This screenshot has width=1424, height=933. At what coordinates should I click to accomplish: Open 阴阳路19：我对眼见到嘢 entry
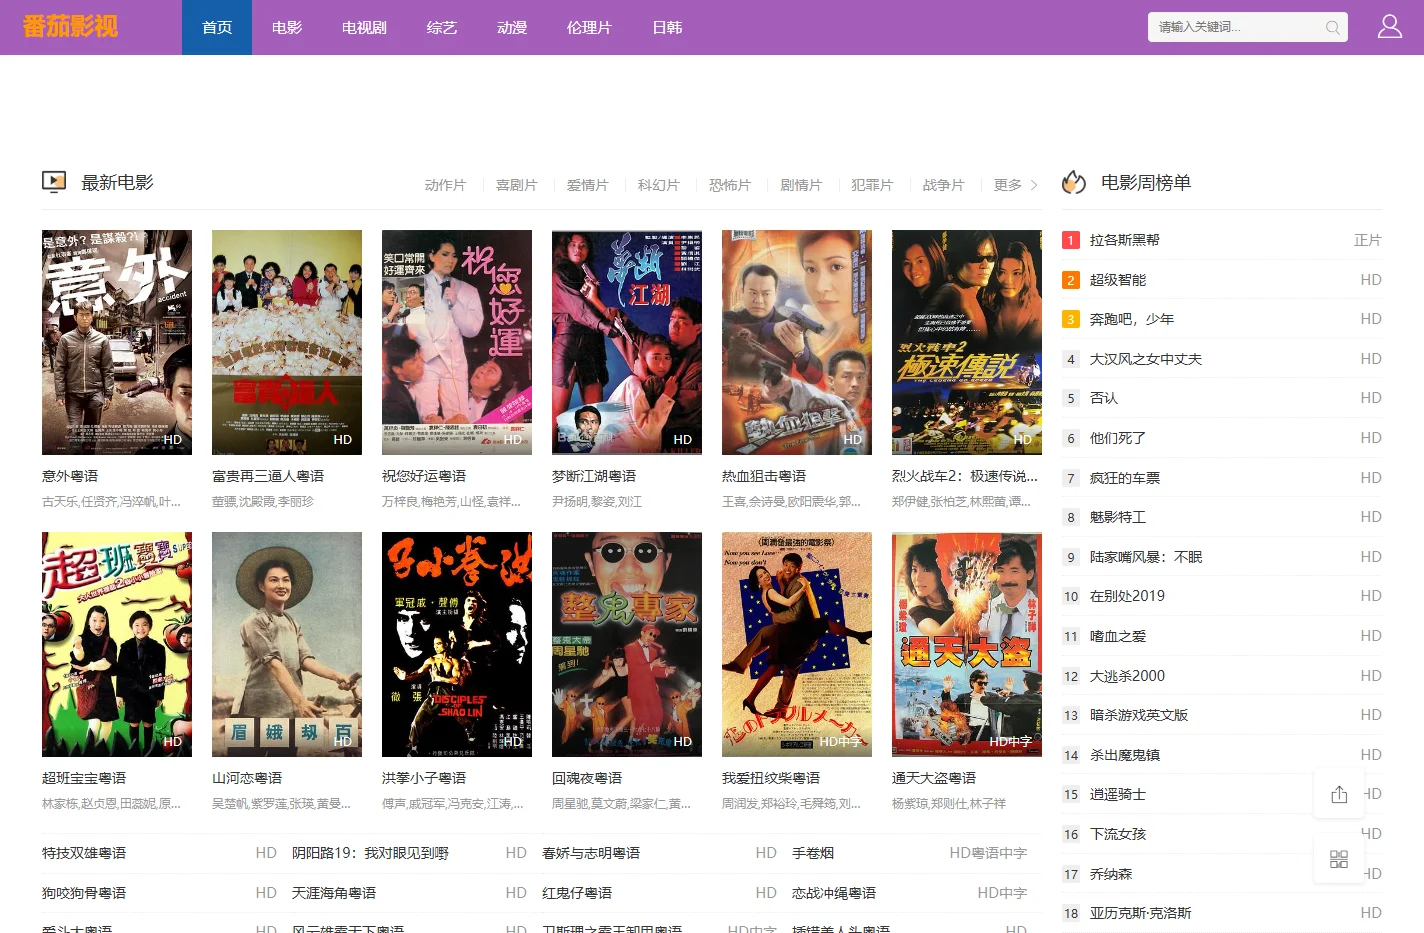pos(370,853)
